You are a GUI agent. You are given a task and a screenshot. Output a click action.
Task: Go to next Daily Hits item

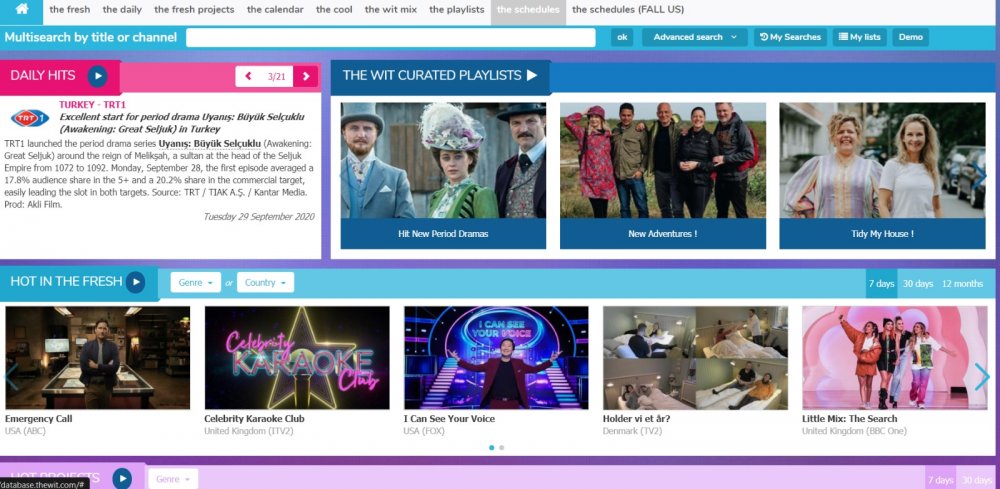point(306,76)
